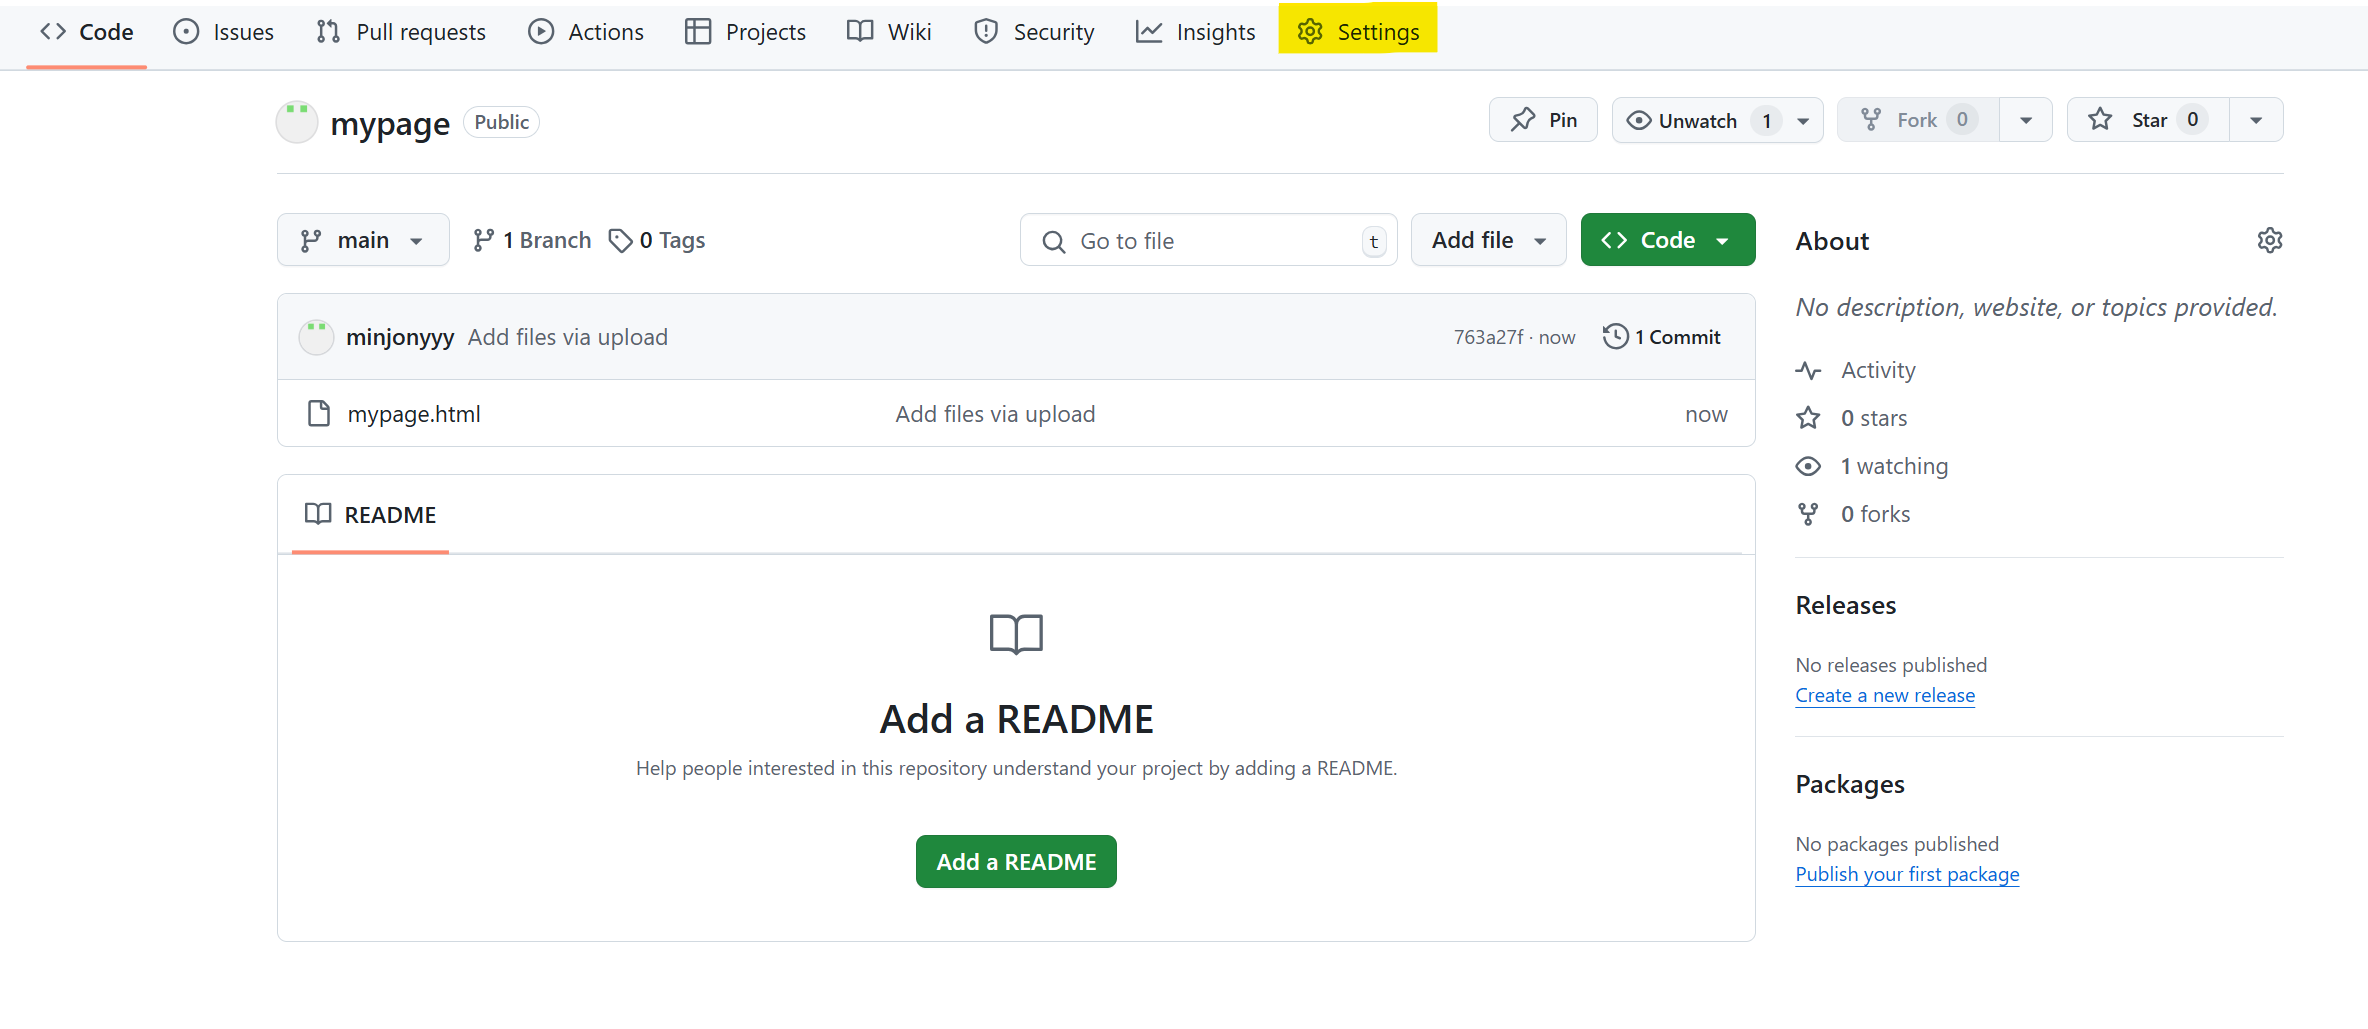
Task: Open repository Settings tab
Action: [1358, 32]
